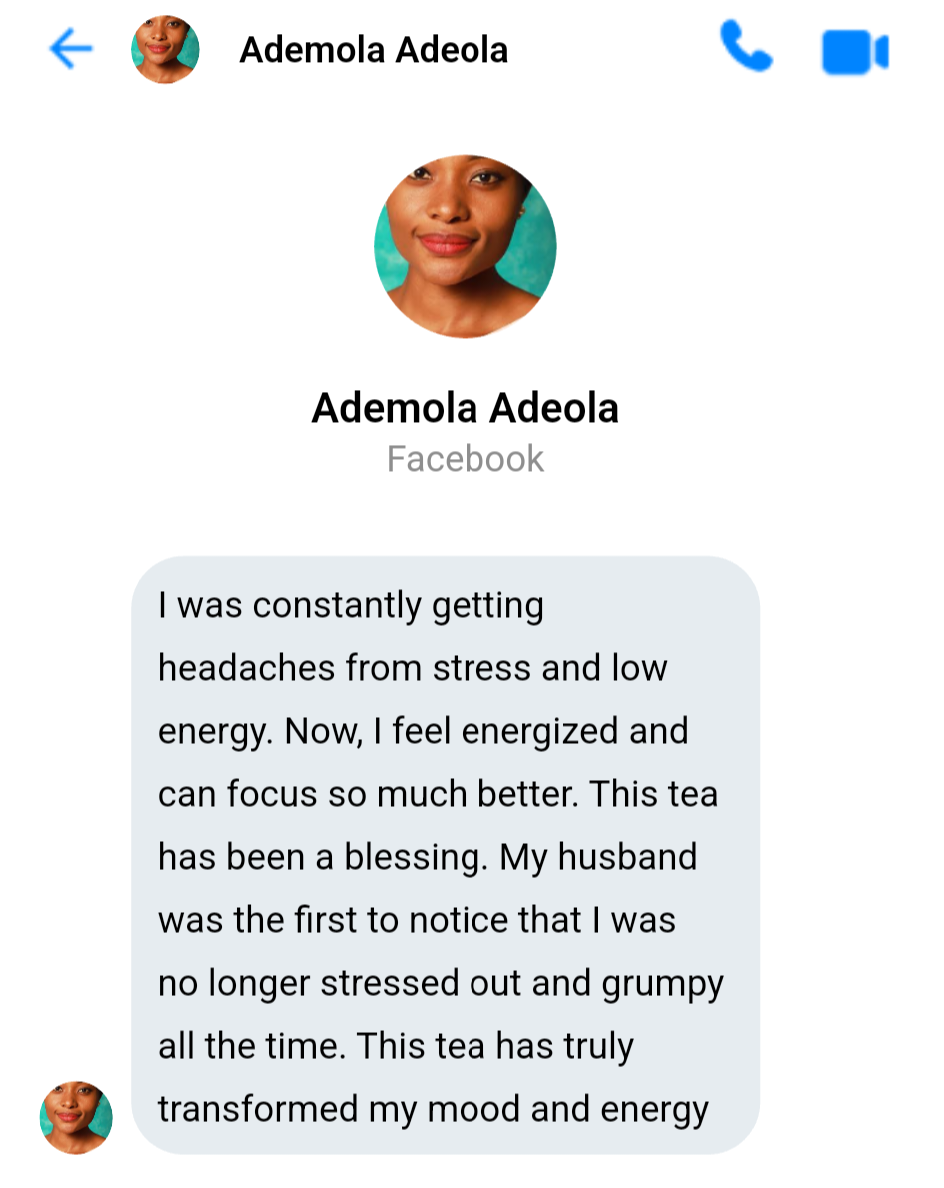The height and width of the screenshot is (1188, 944).
Task: Start a voice call with Ademola Adeola
Action: [x=746, y=49]
